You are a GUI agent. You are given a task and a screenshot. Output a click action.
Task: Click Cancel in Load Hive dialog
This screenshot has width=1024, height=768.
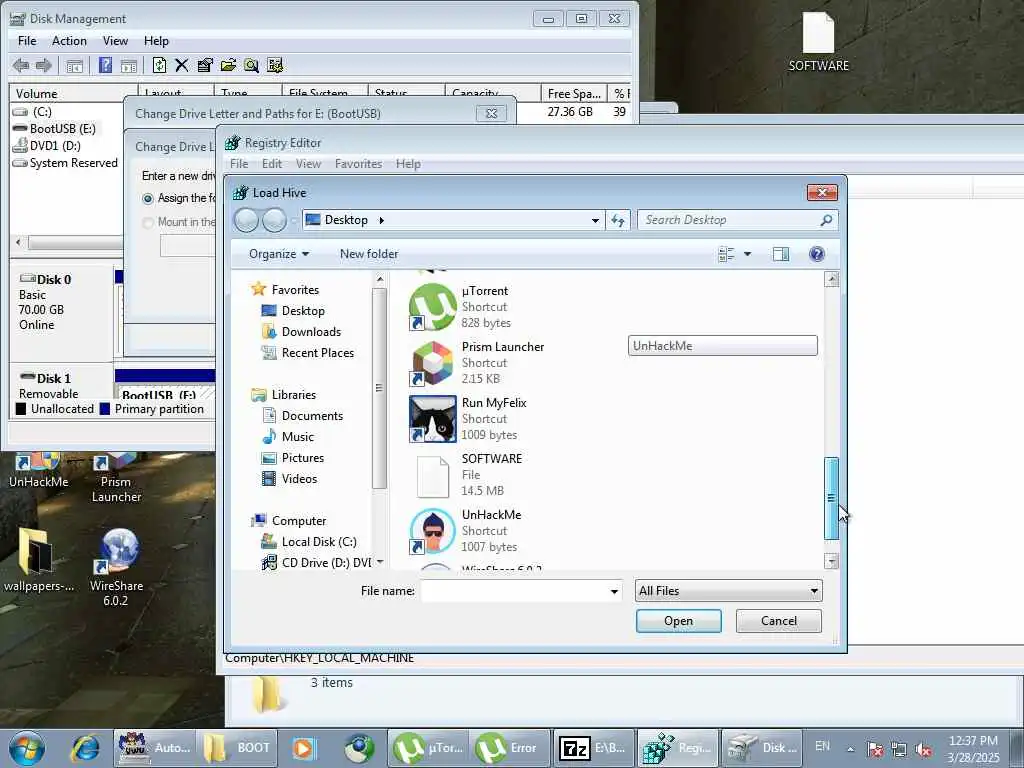coord(778,621)
